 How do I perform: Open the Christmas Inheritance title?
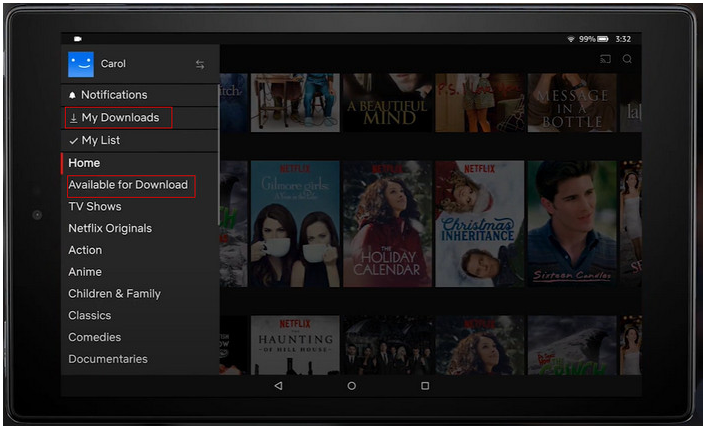pos(479,224)
